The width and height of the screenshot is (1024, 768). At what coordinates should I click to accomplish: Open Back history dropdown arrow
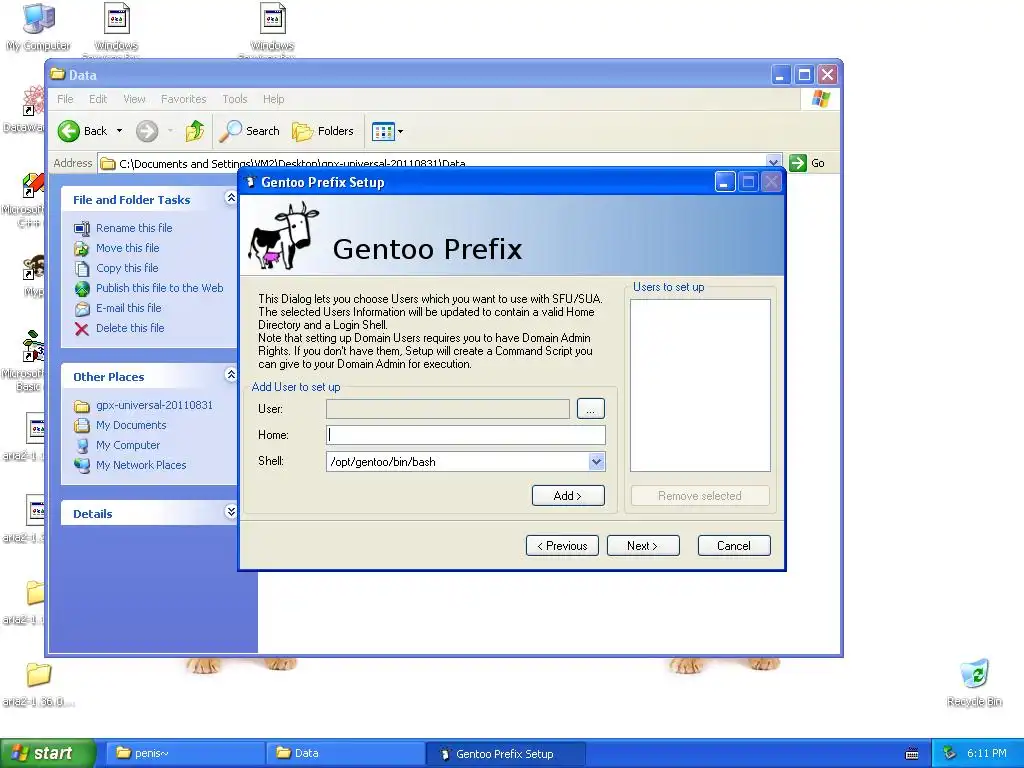(x=120, y=131)
